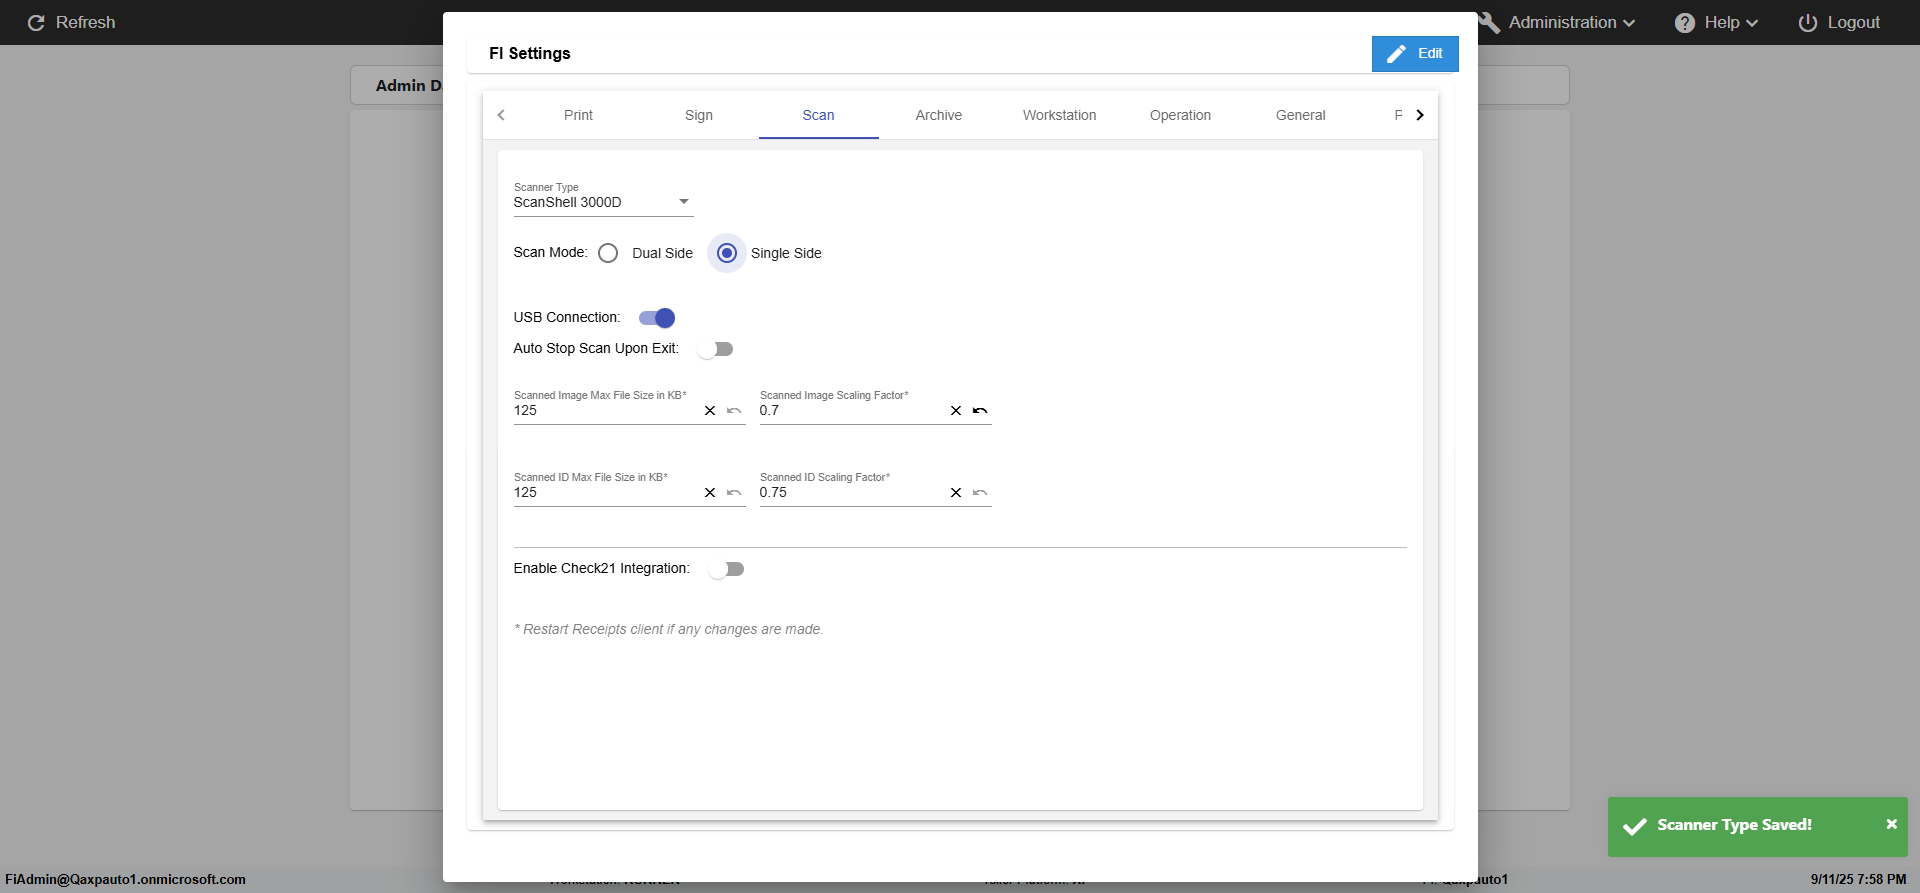Clear the Scanned Image Max File Size field

(x=710, y=411)
